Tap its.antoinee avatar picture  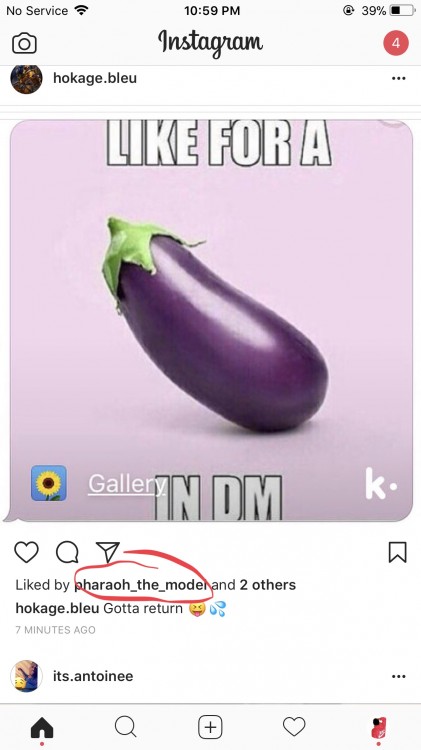26,676
